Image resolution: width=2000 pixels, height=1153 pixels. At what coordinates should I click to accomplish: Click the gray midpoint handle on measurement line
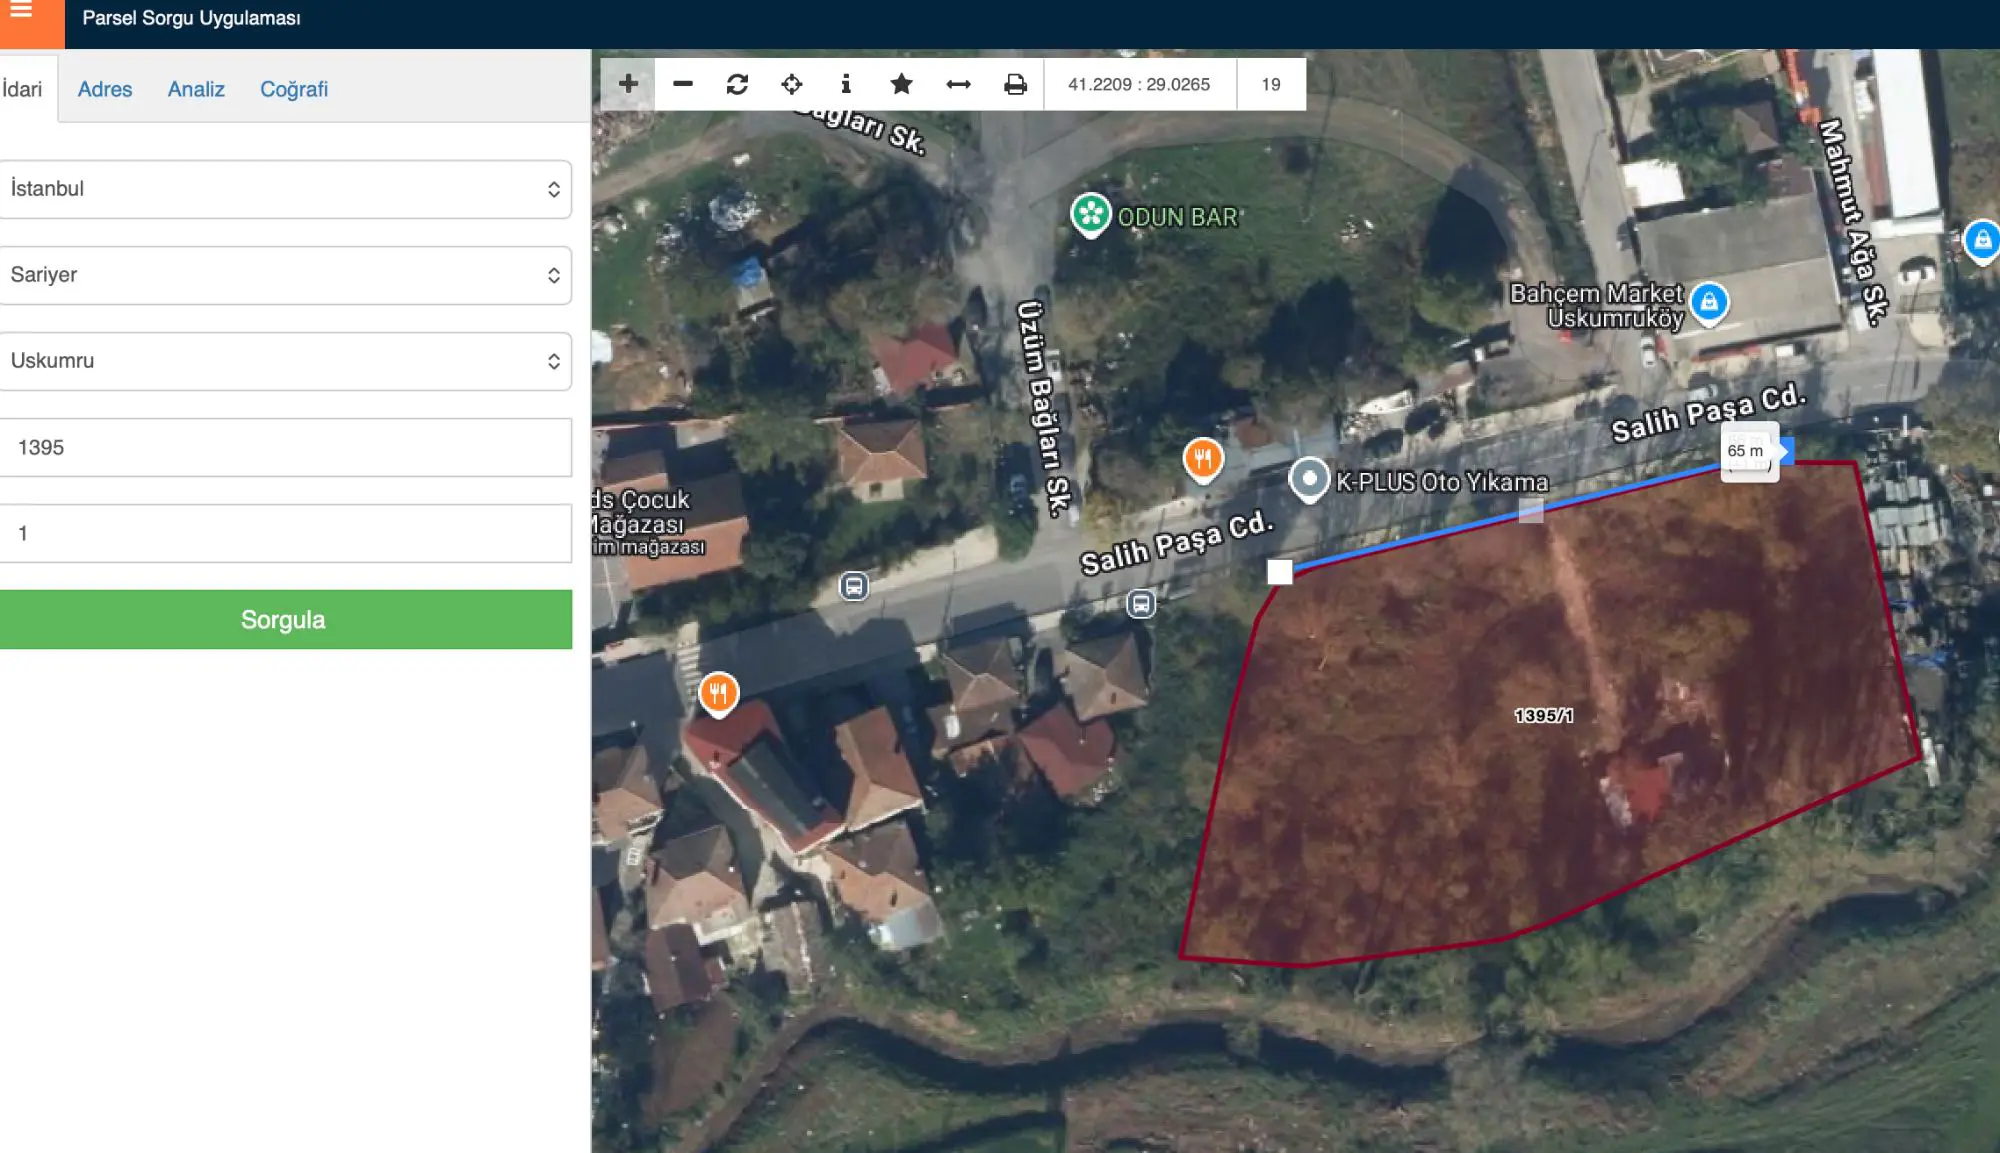(1531, 511)
